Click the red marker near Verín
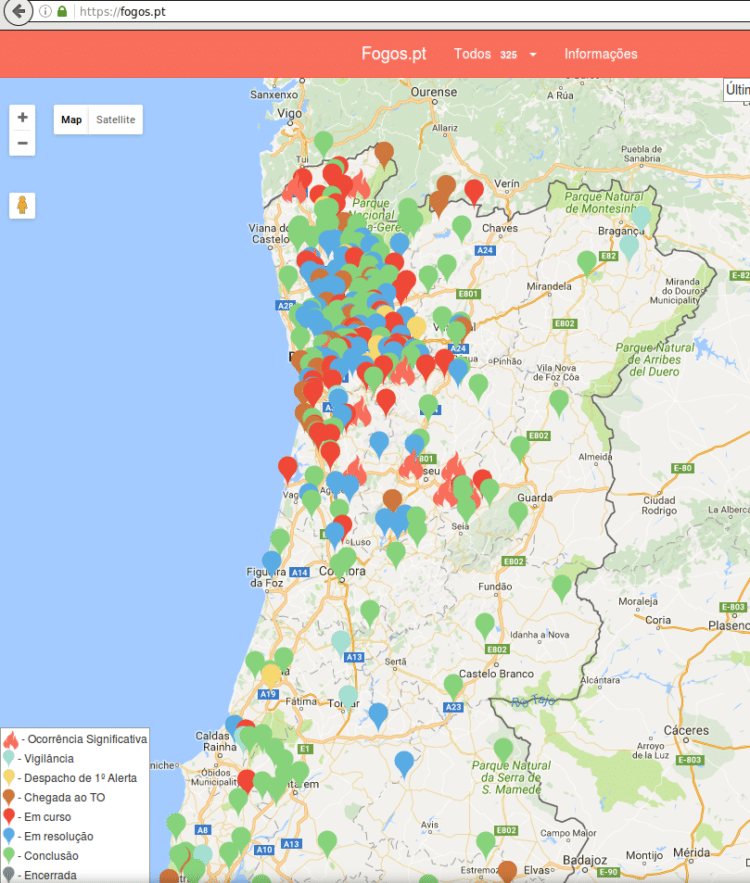750x883 pixels. pyautogui.click(x=474, y=191)
